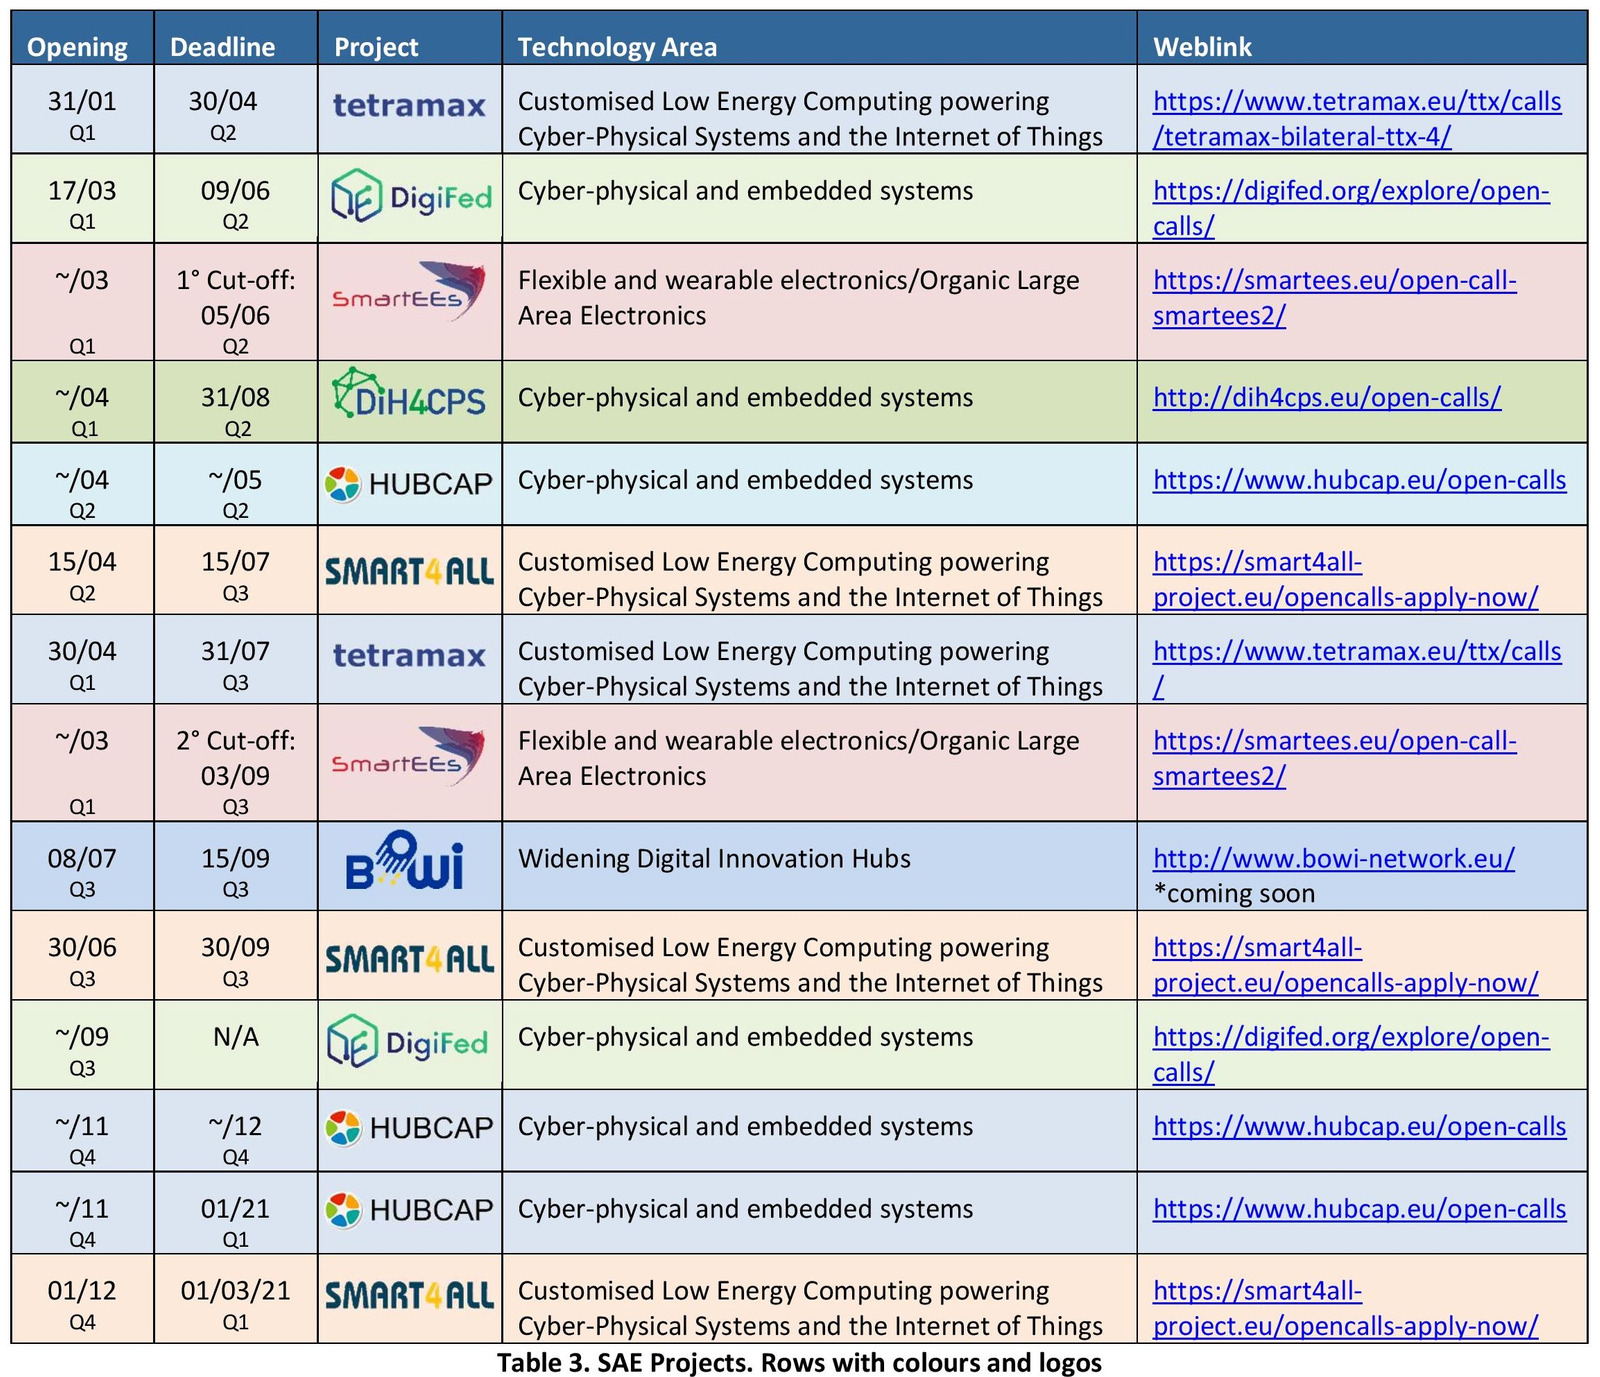Screen dimensions: 1600x1377
Task: Click the DigiFed logo in the N/A deadline row
Action: [x=408, y=1041]
